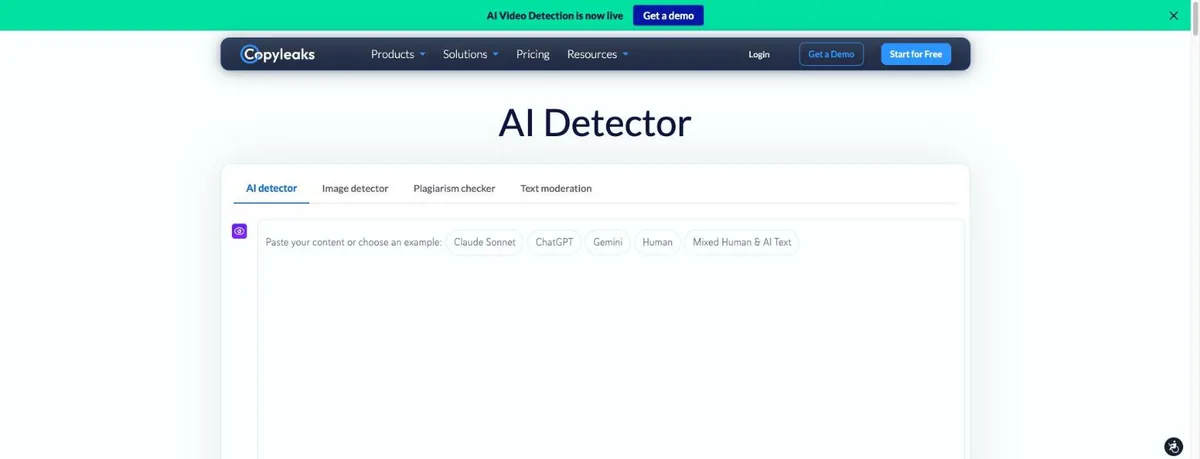1200x459 pixels.
Task: Dismiss the announcement banner with X
Action: point(1174,15)
